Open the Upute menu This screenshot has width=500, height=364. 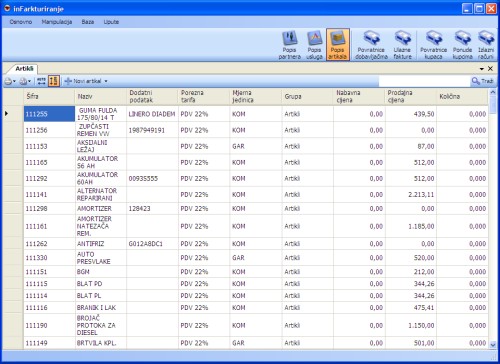111,22
